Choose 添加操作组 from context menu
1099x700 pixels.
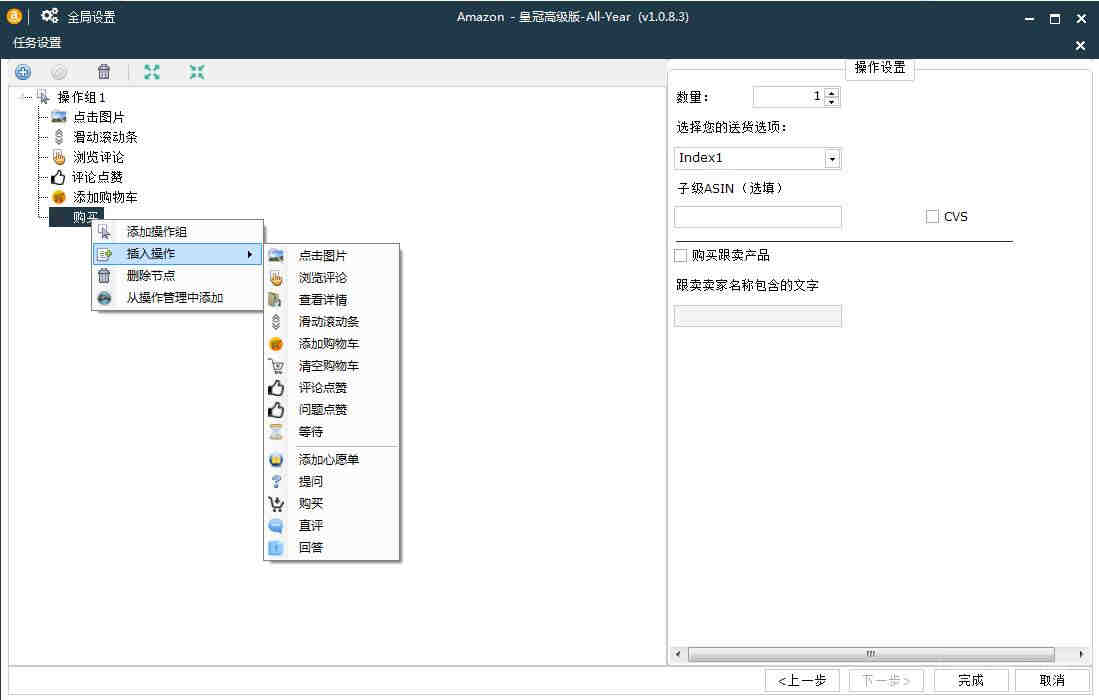(178, 232)
